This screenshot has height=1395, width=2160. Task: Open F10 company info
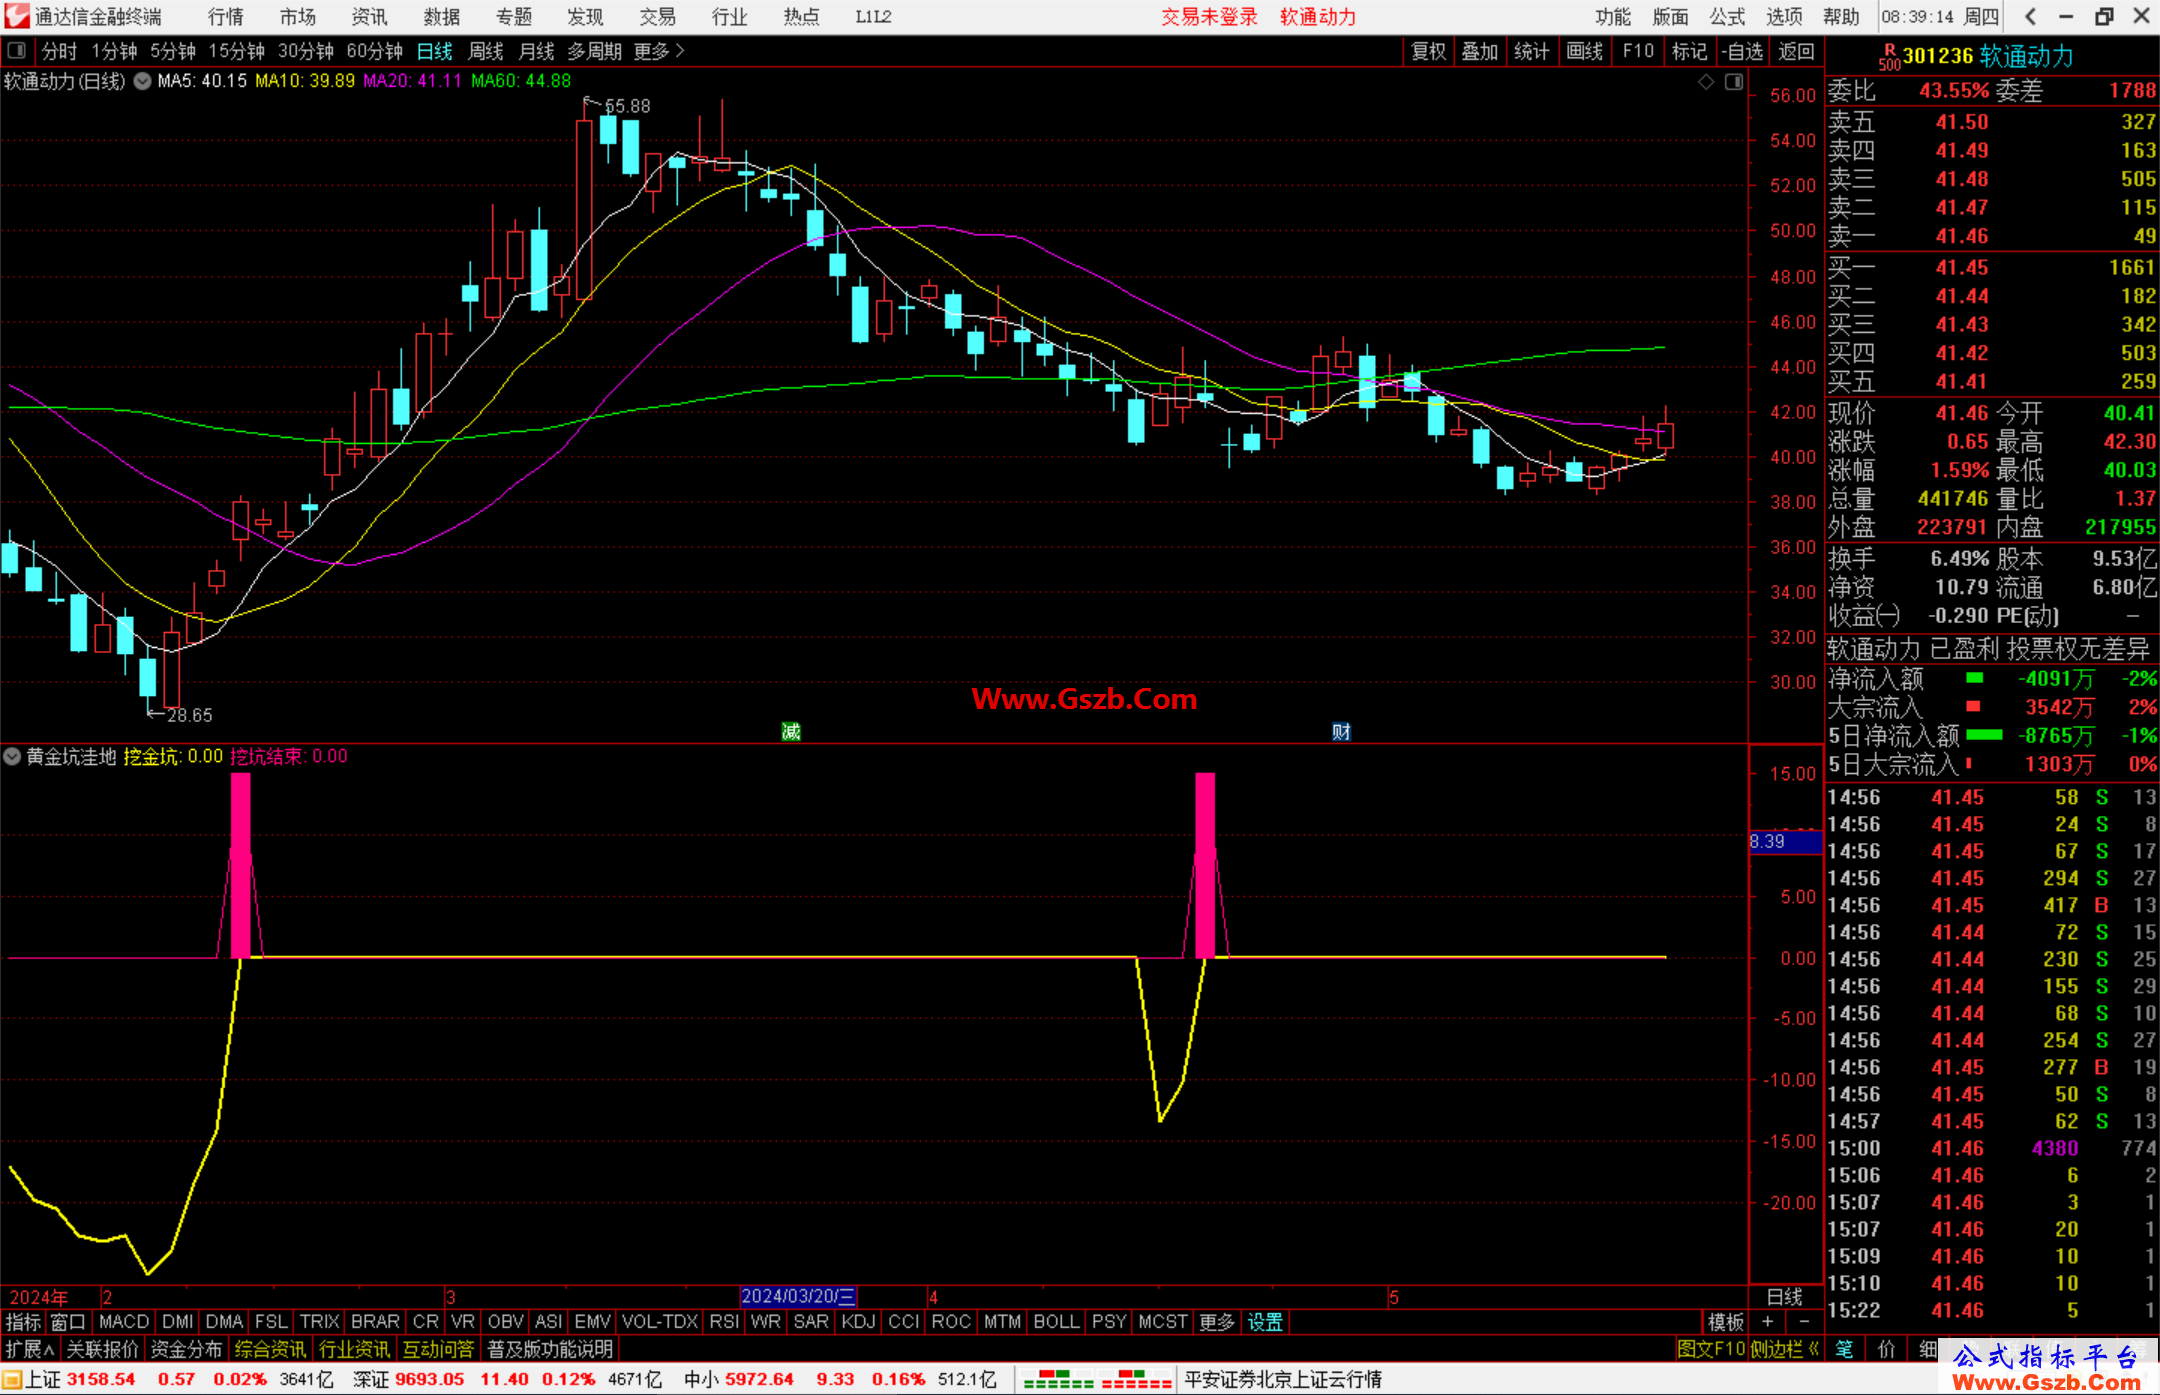tap(1638, 51)
